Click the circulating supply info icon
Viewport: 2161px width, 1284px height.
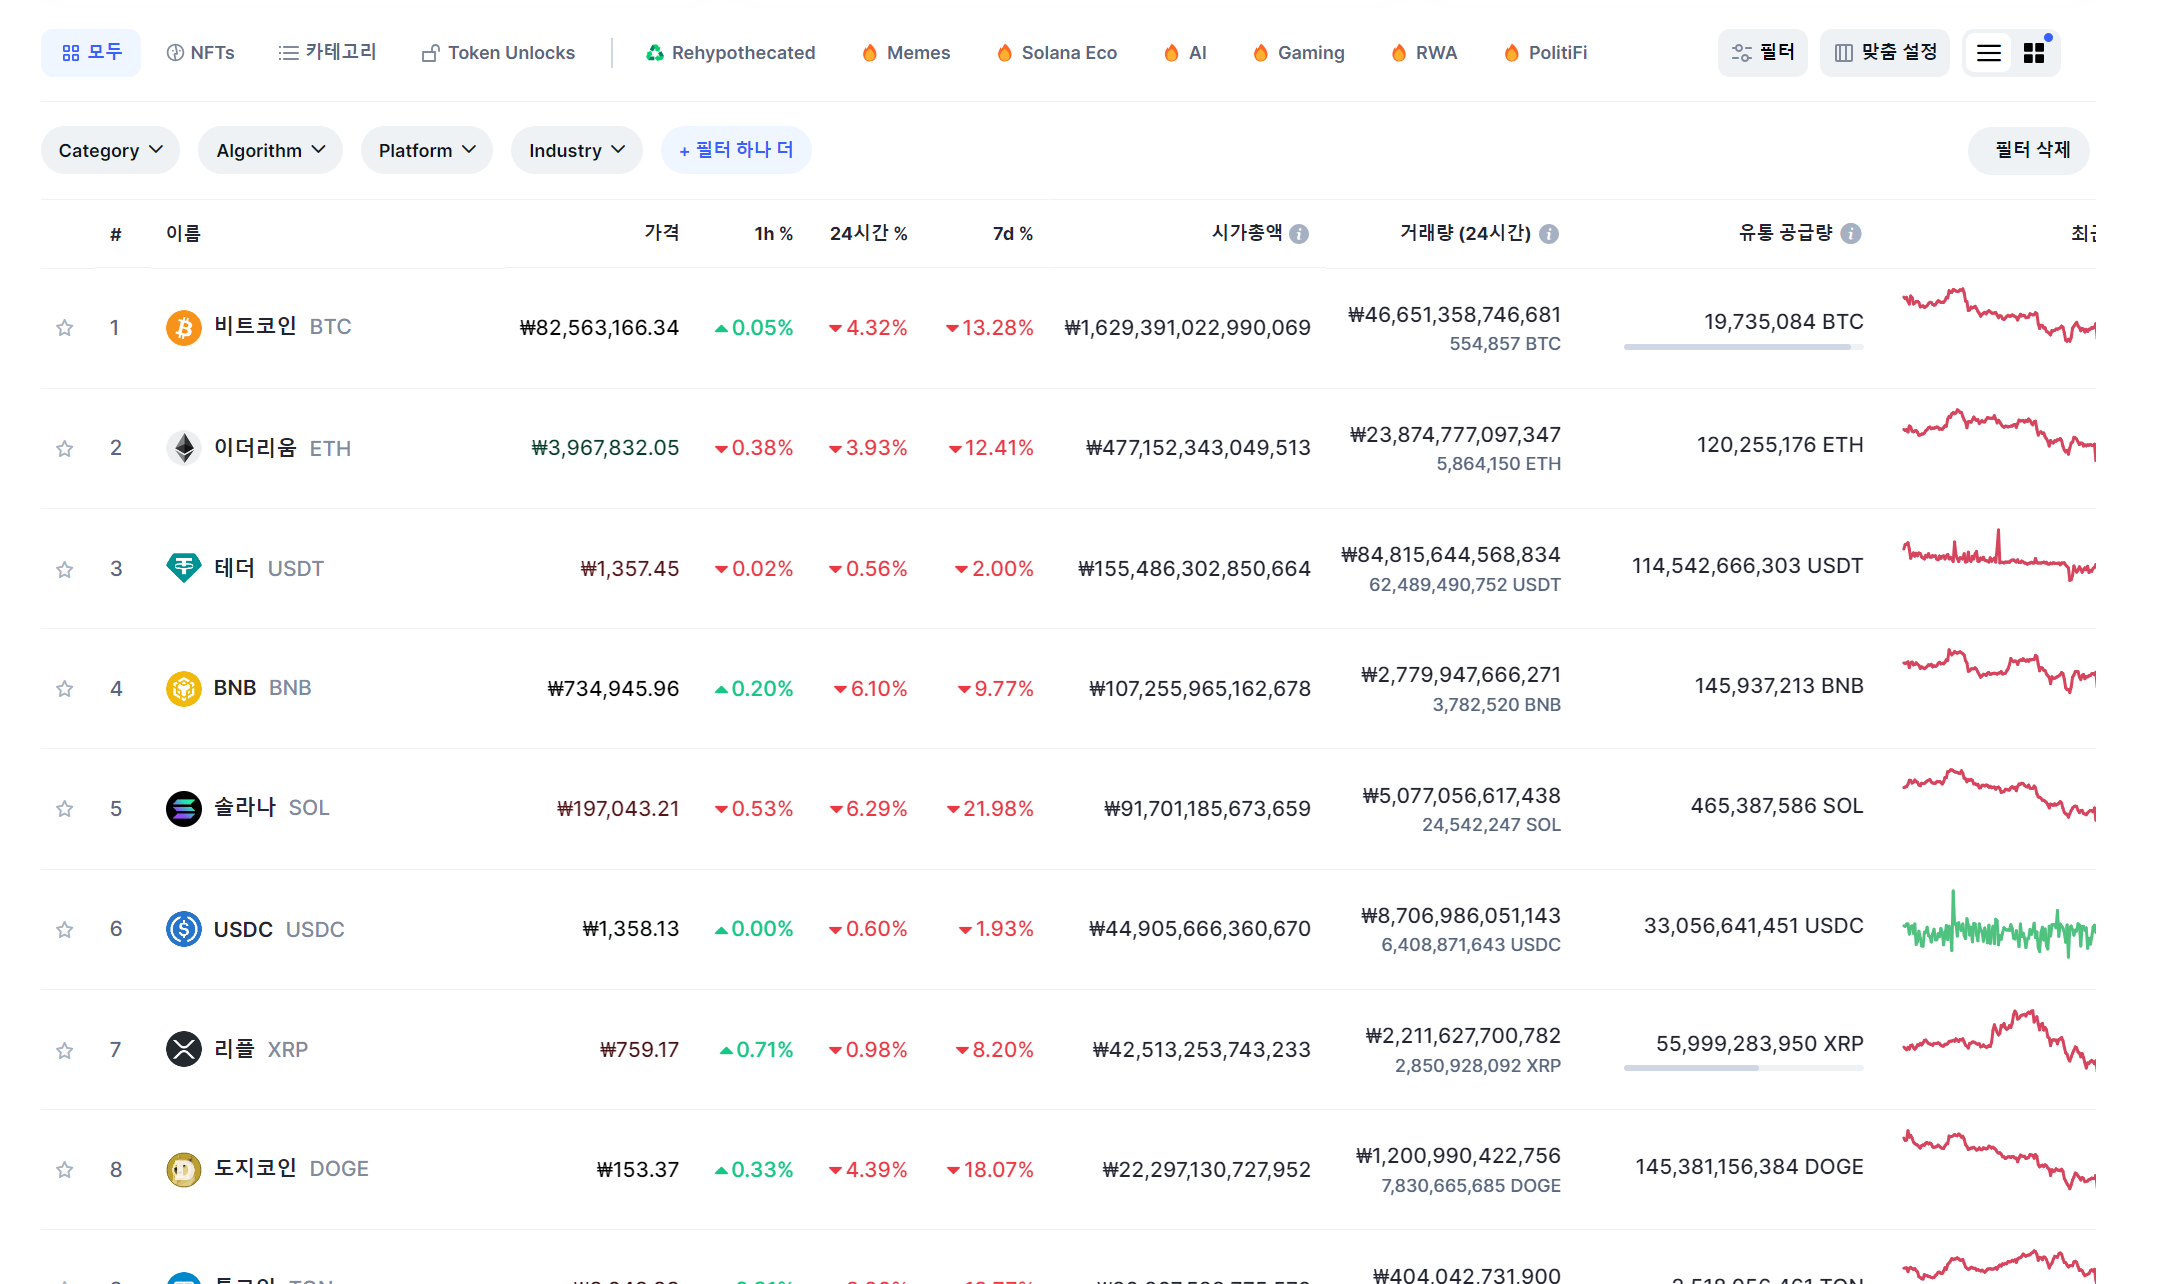(x=1851, y=234)
